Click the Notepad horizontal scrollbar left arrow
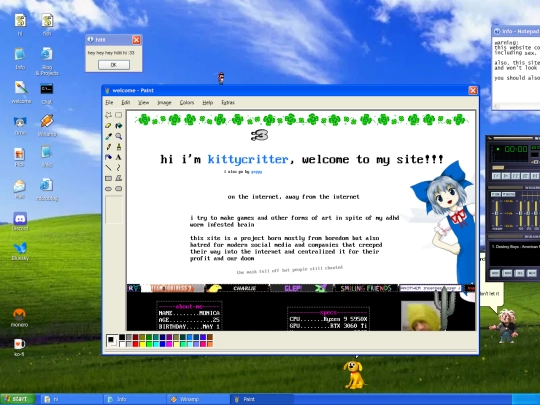 click(x=496, y=106)
